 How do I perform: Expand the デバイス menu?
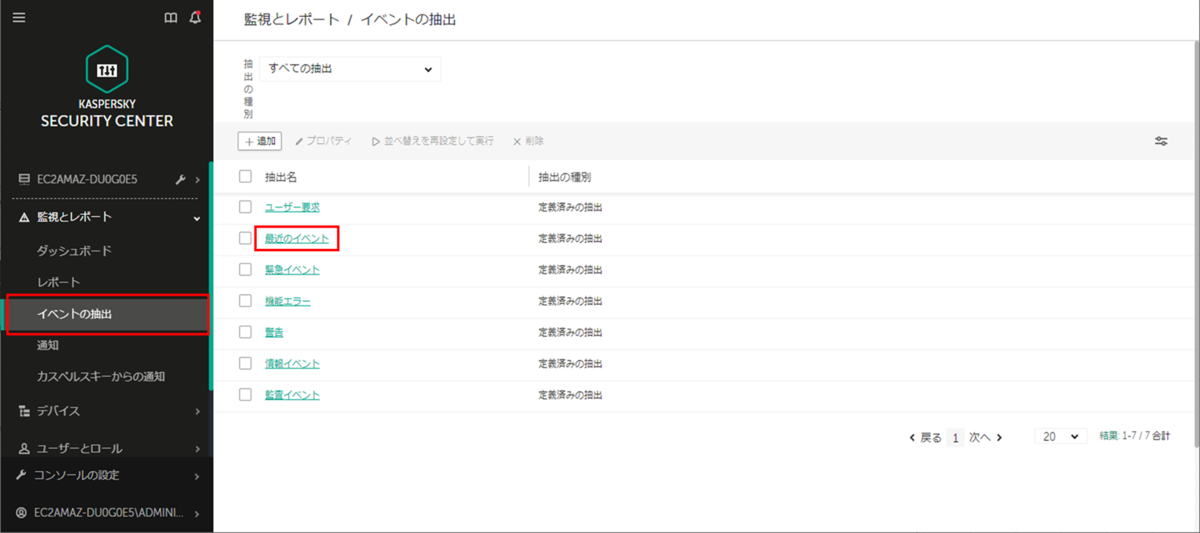(x=197, y=411)
